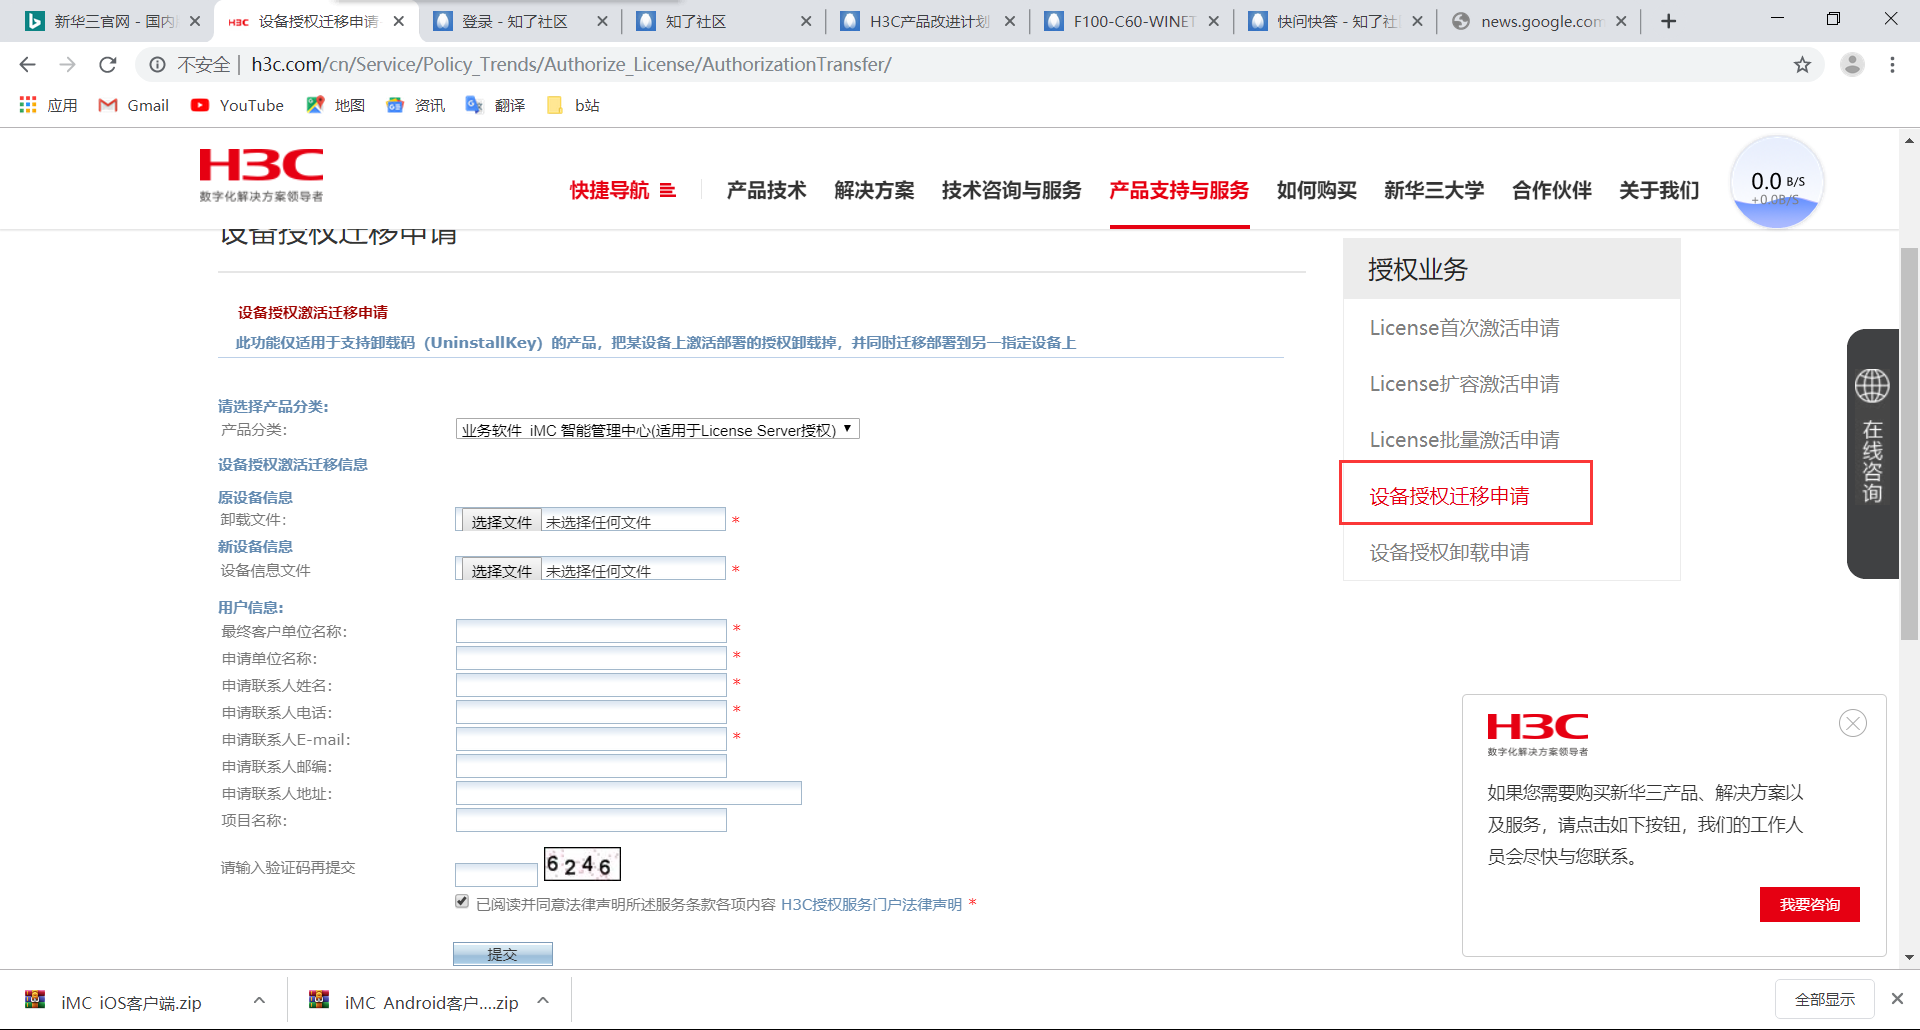Open the 产品技术 nav menu
The image size is (1920, 1030).
[766, 190]
